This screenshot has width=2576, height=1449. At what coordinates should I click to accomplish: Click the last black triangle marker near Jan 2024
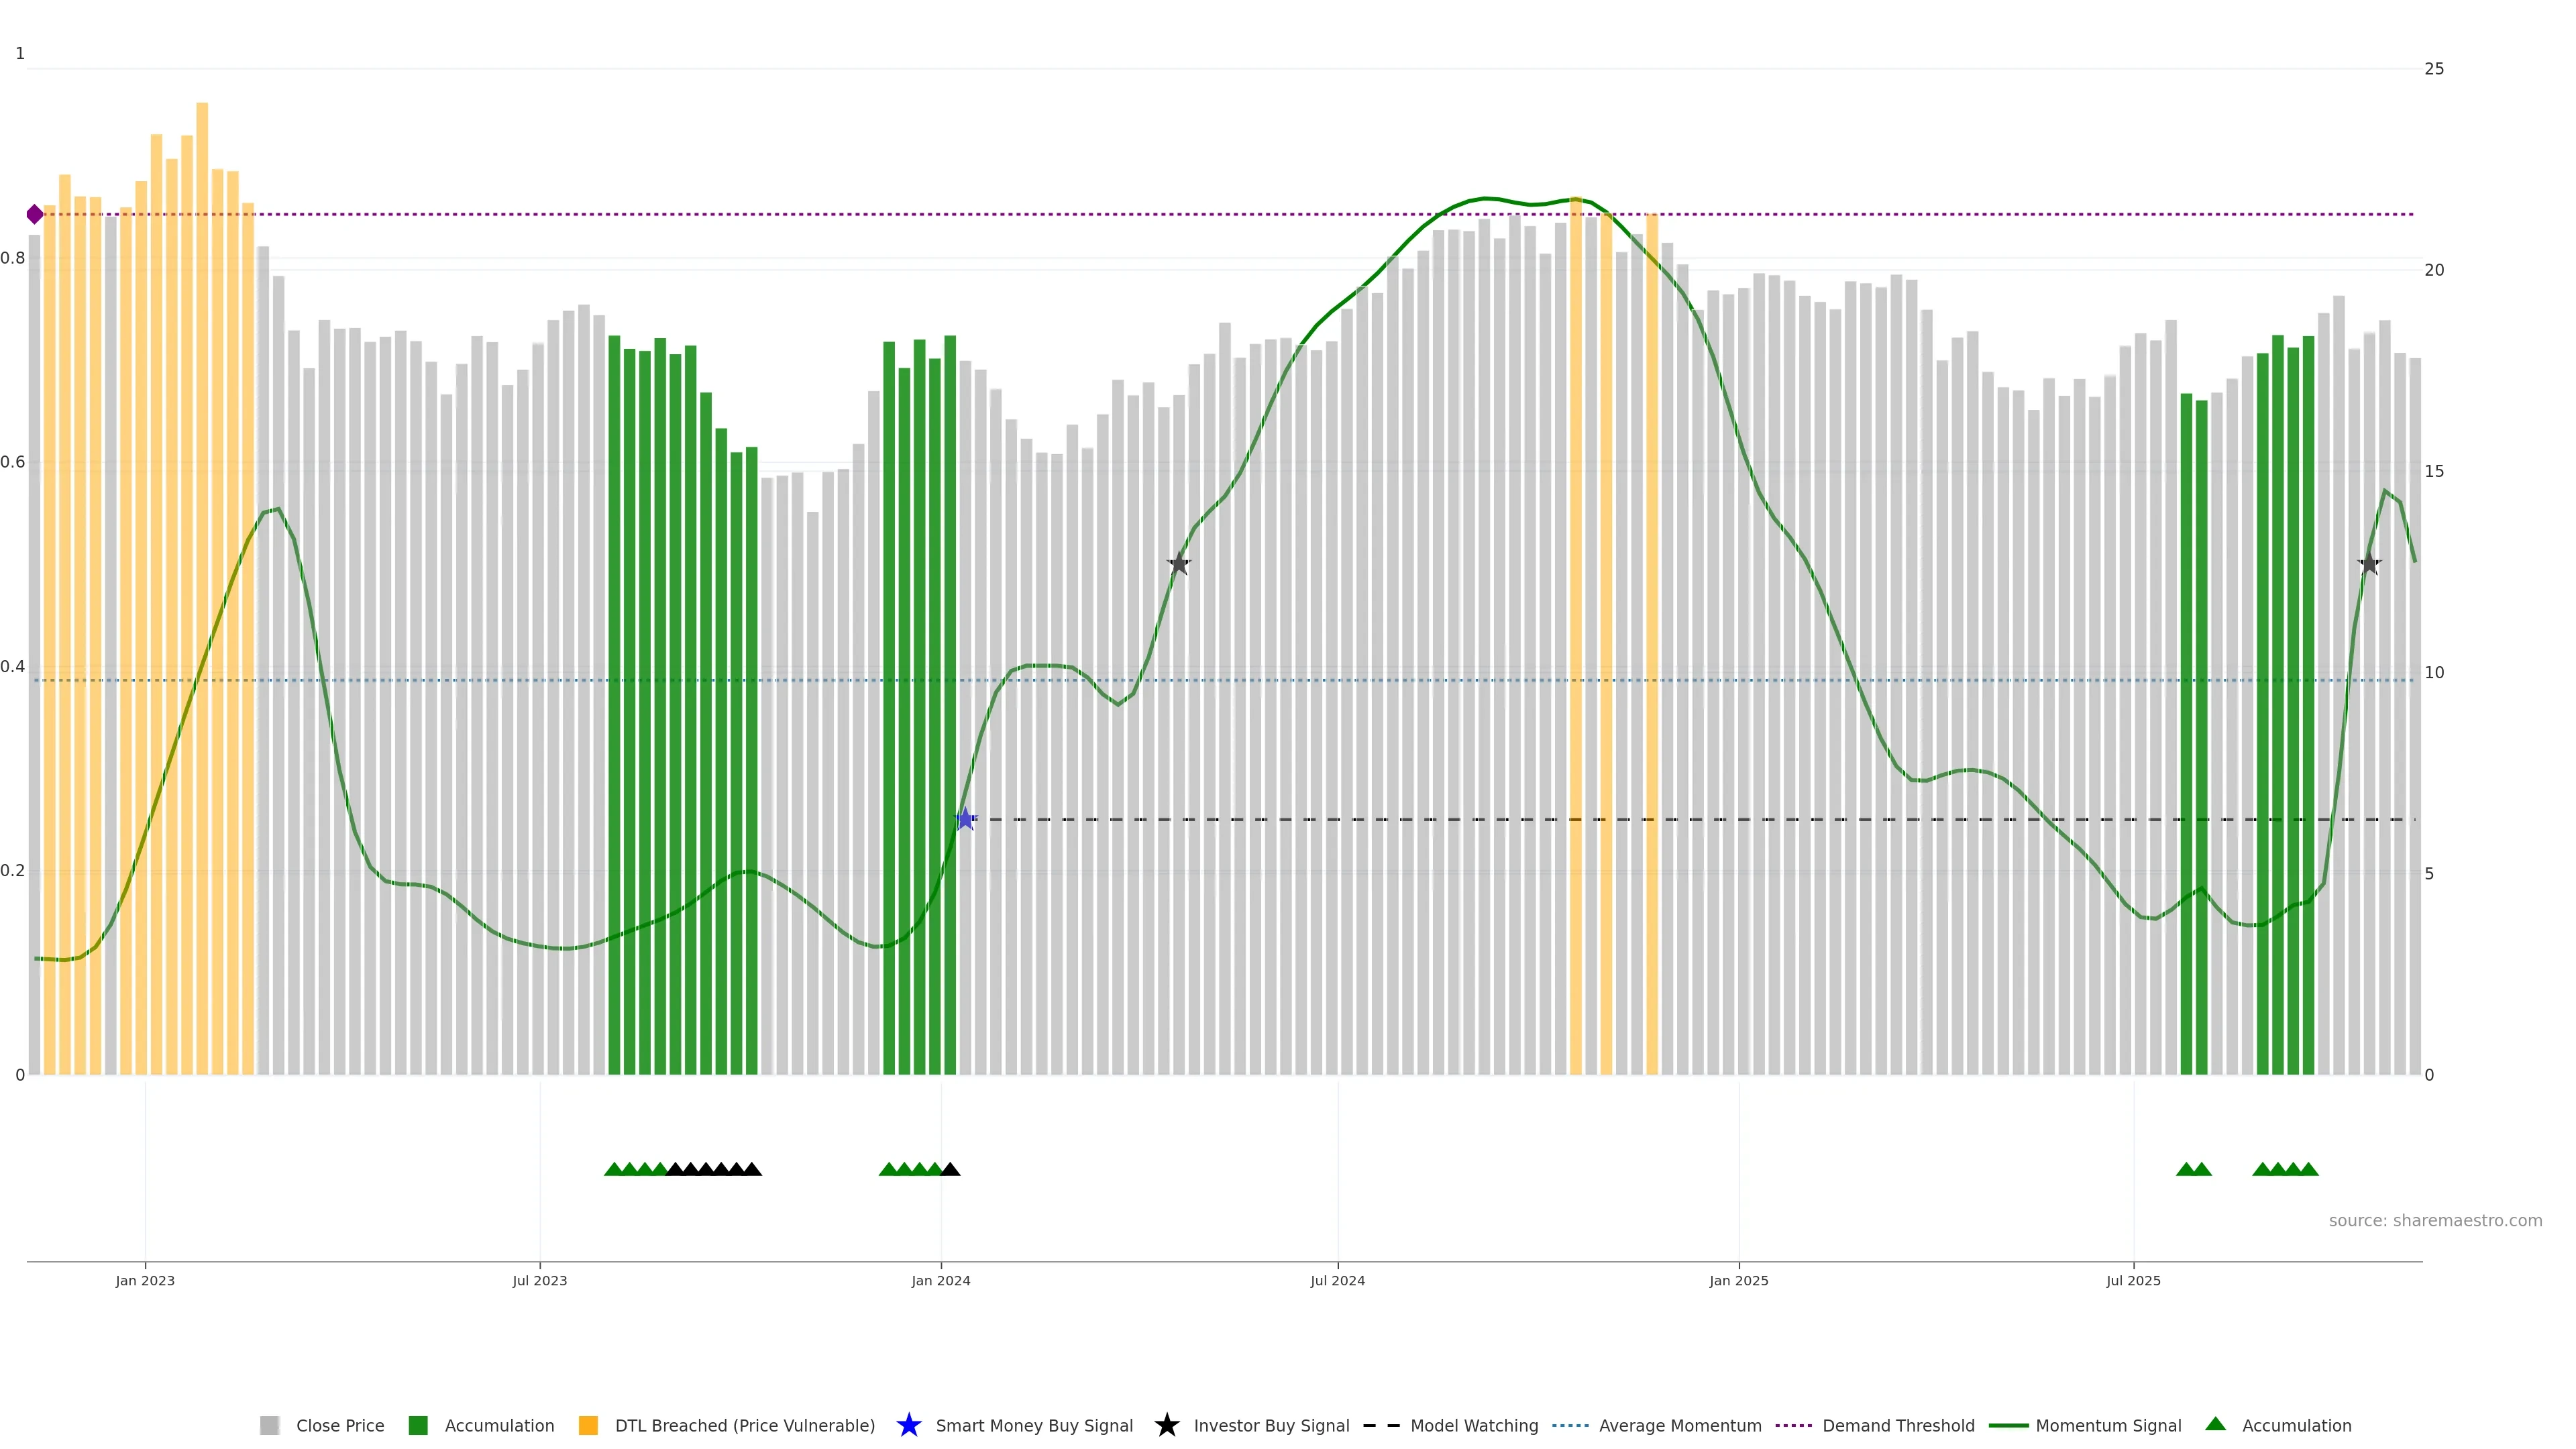950,1170
